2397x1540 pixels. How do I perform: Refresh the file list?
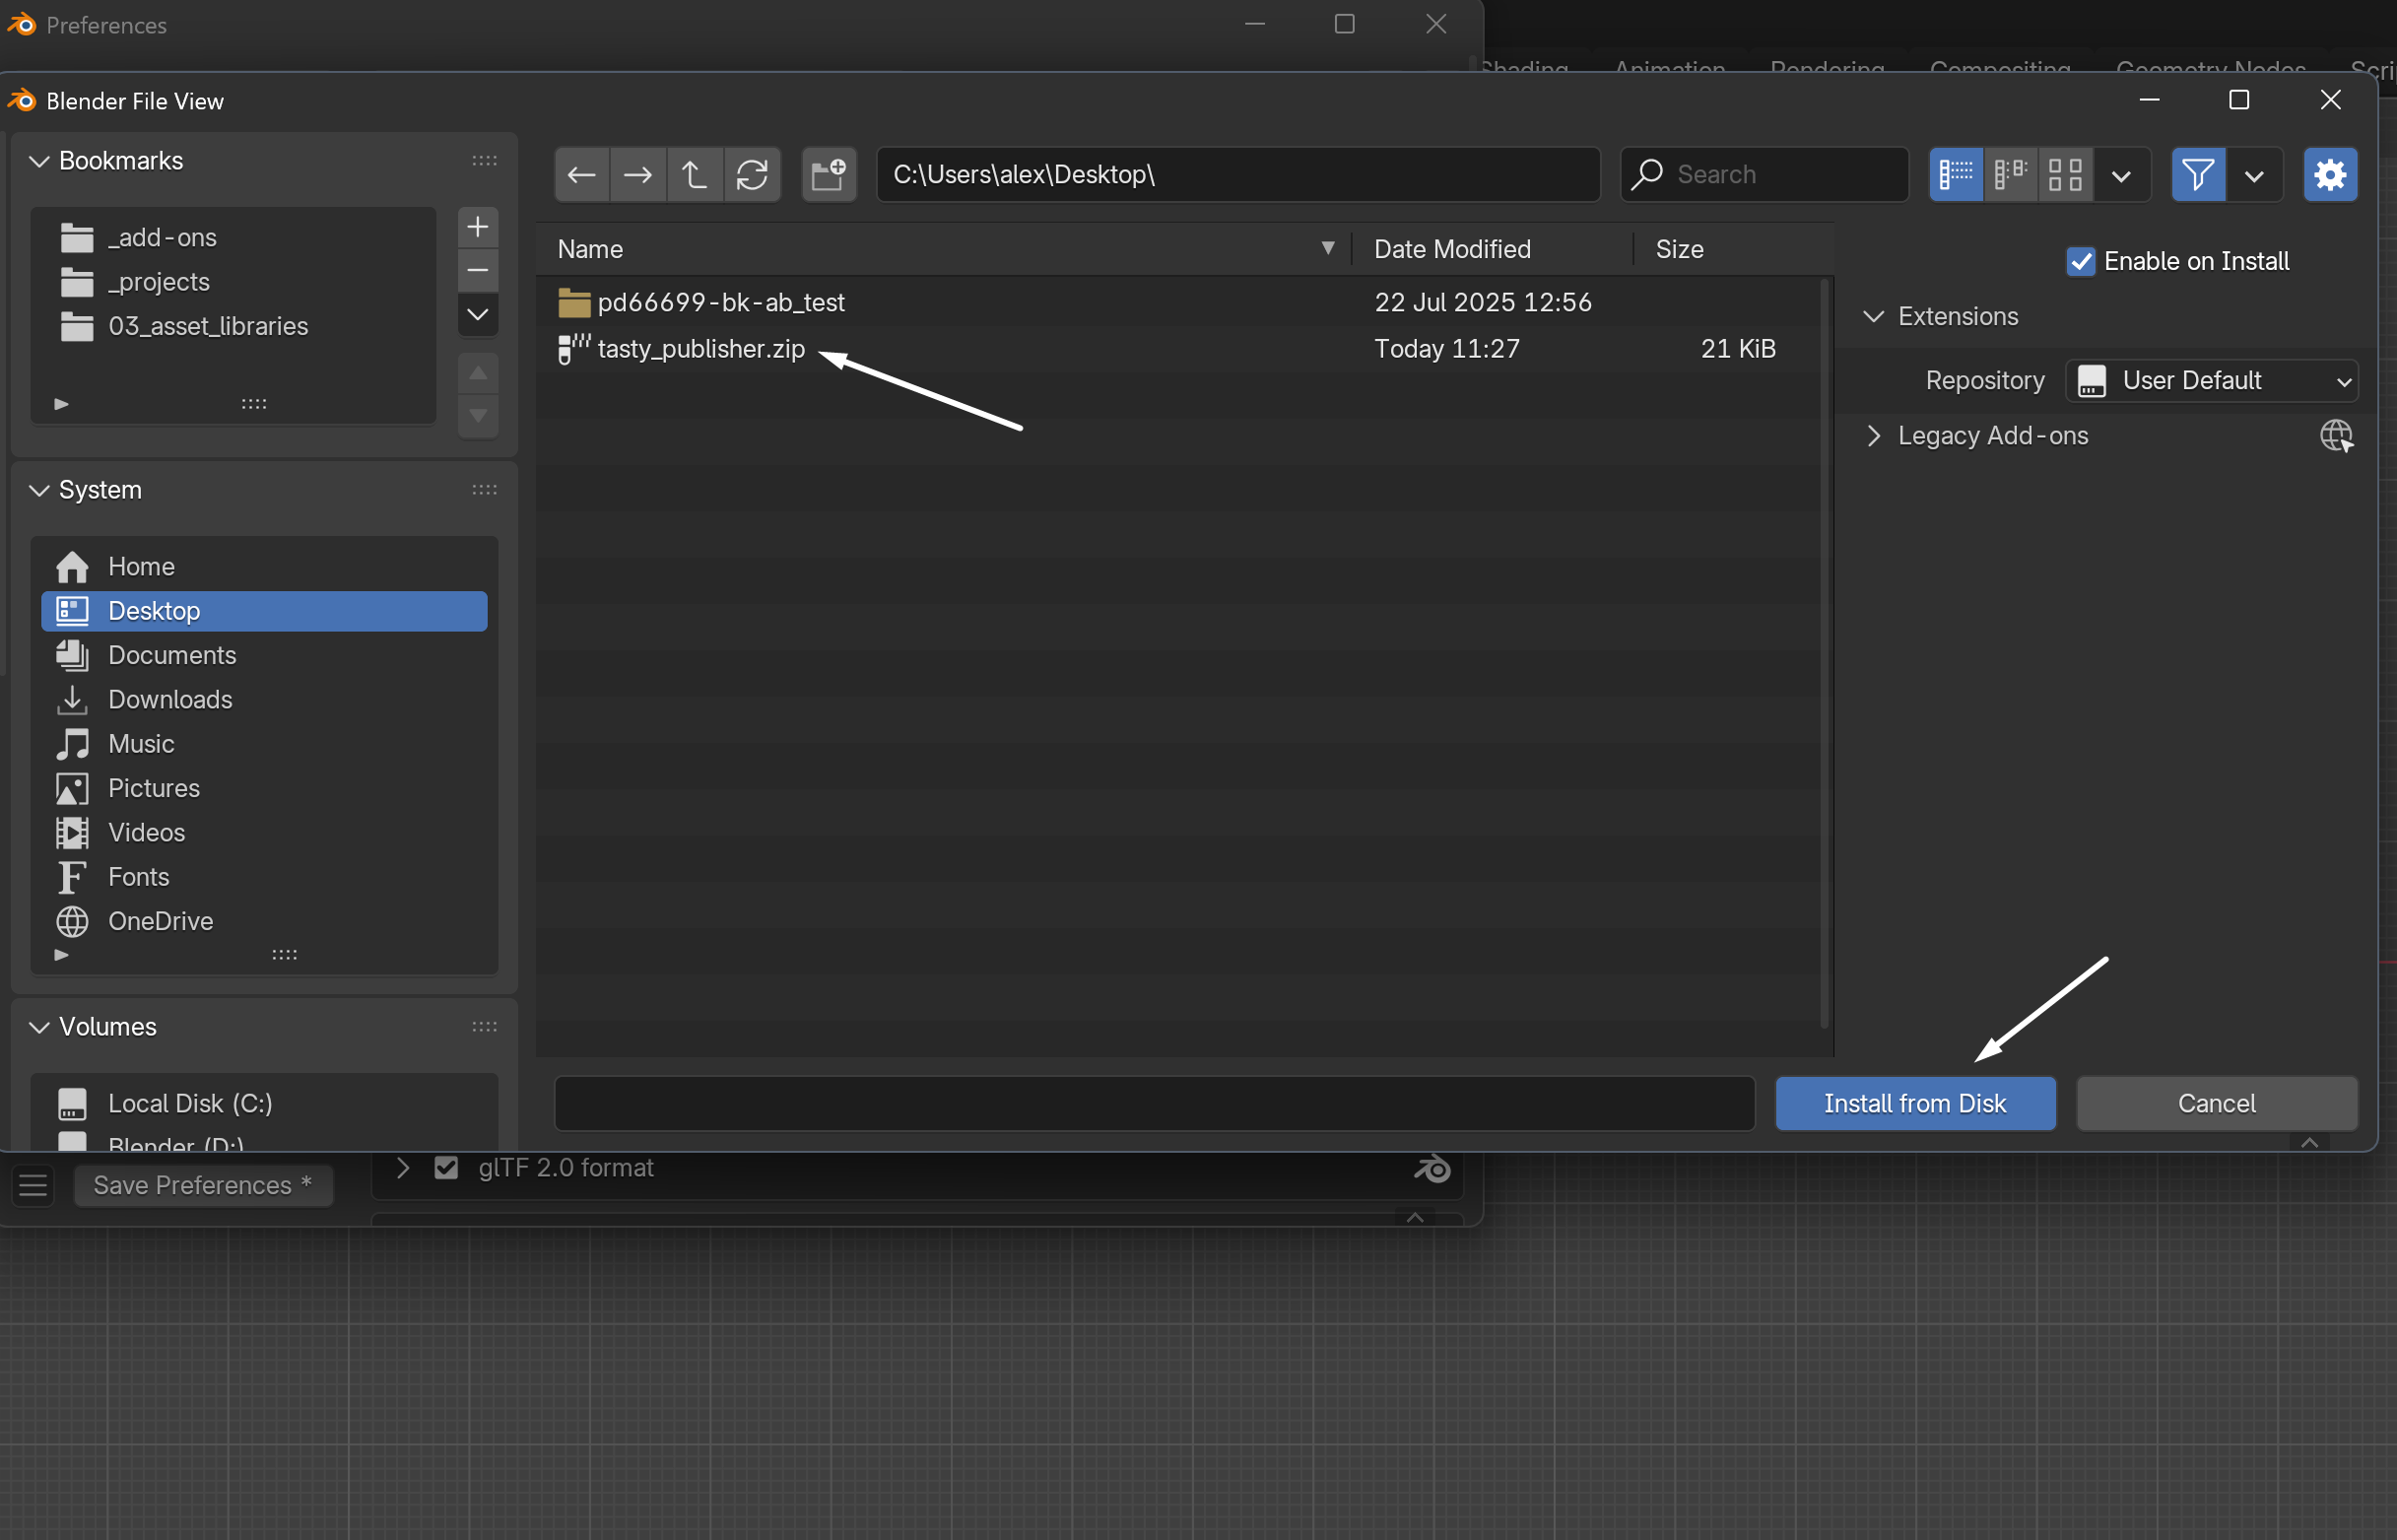(x=752, y=175)
